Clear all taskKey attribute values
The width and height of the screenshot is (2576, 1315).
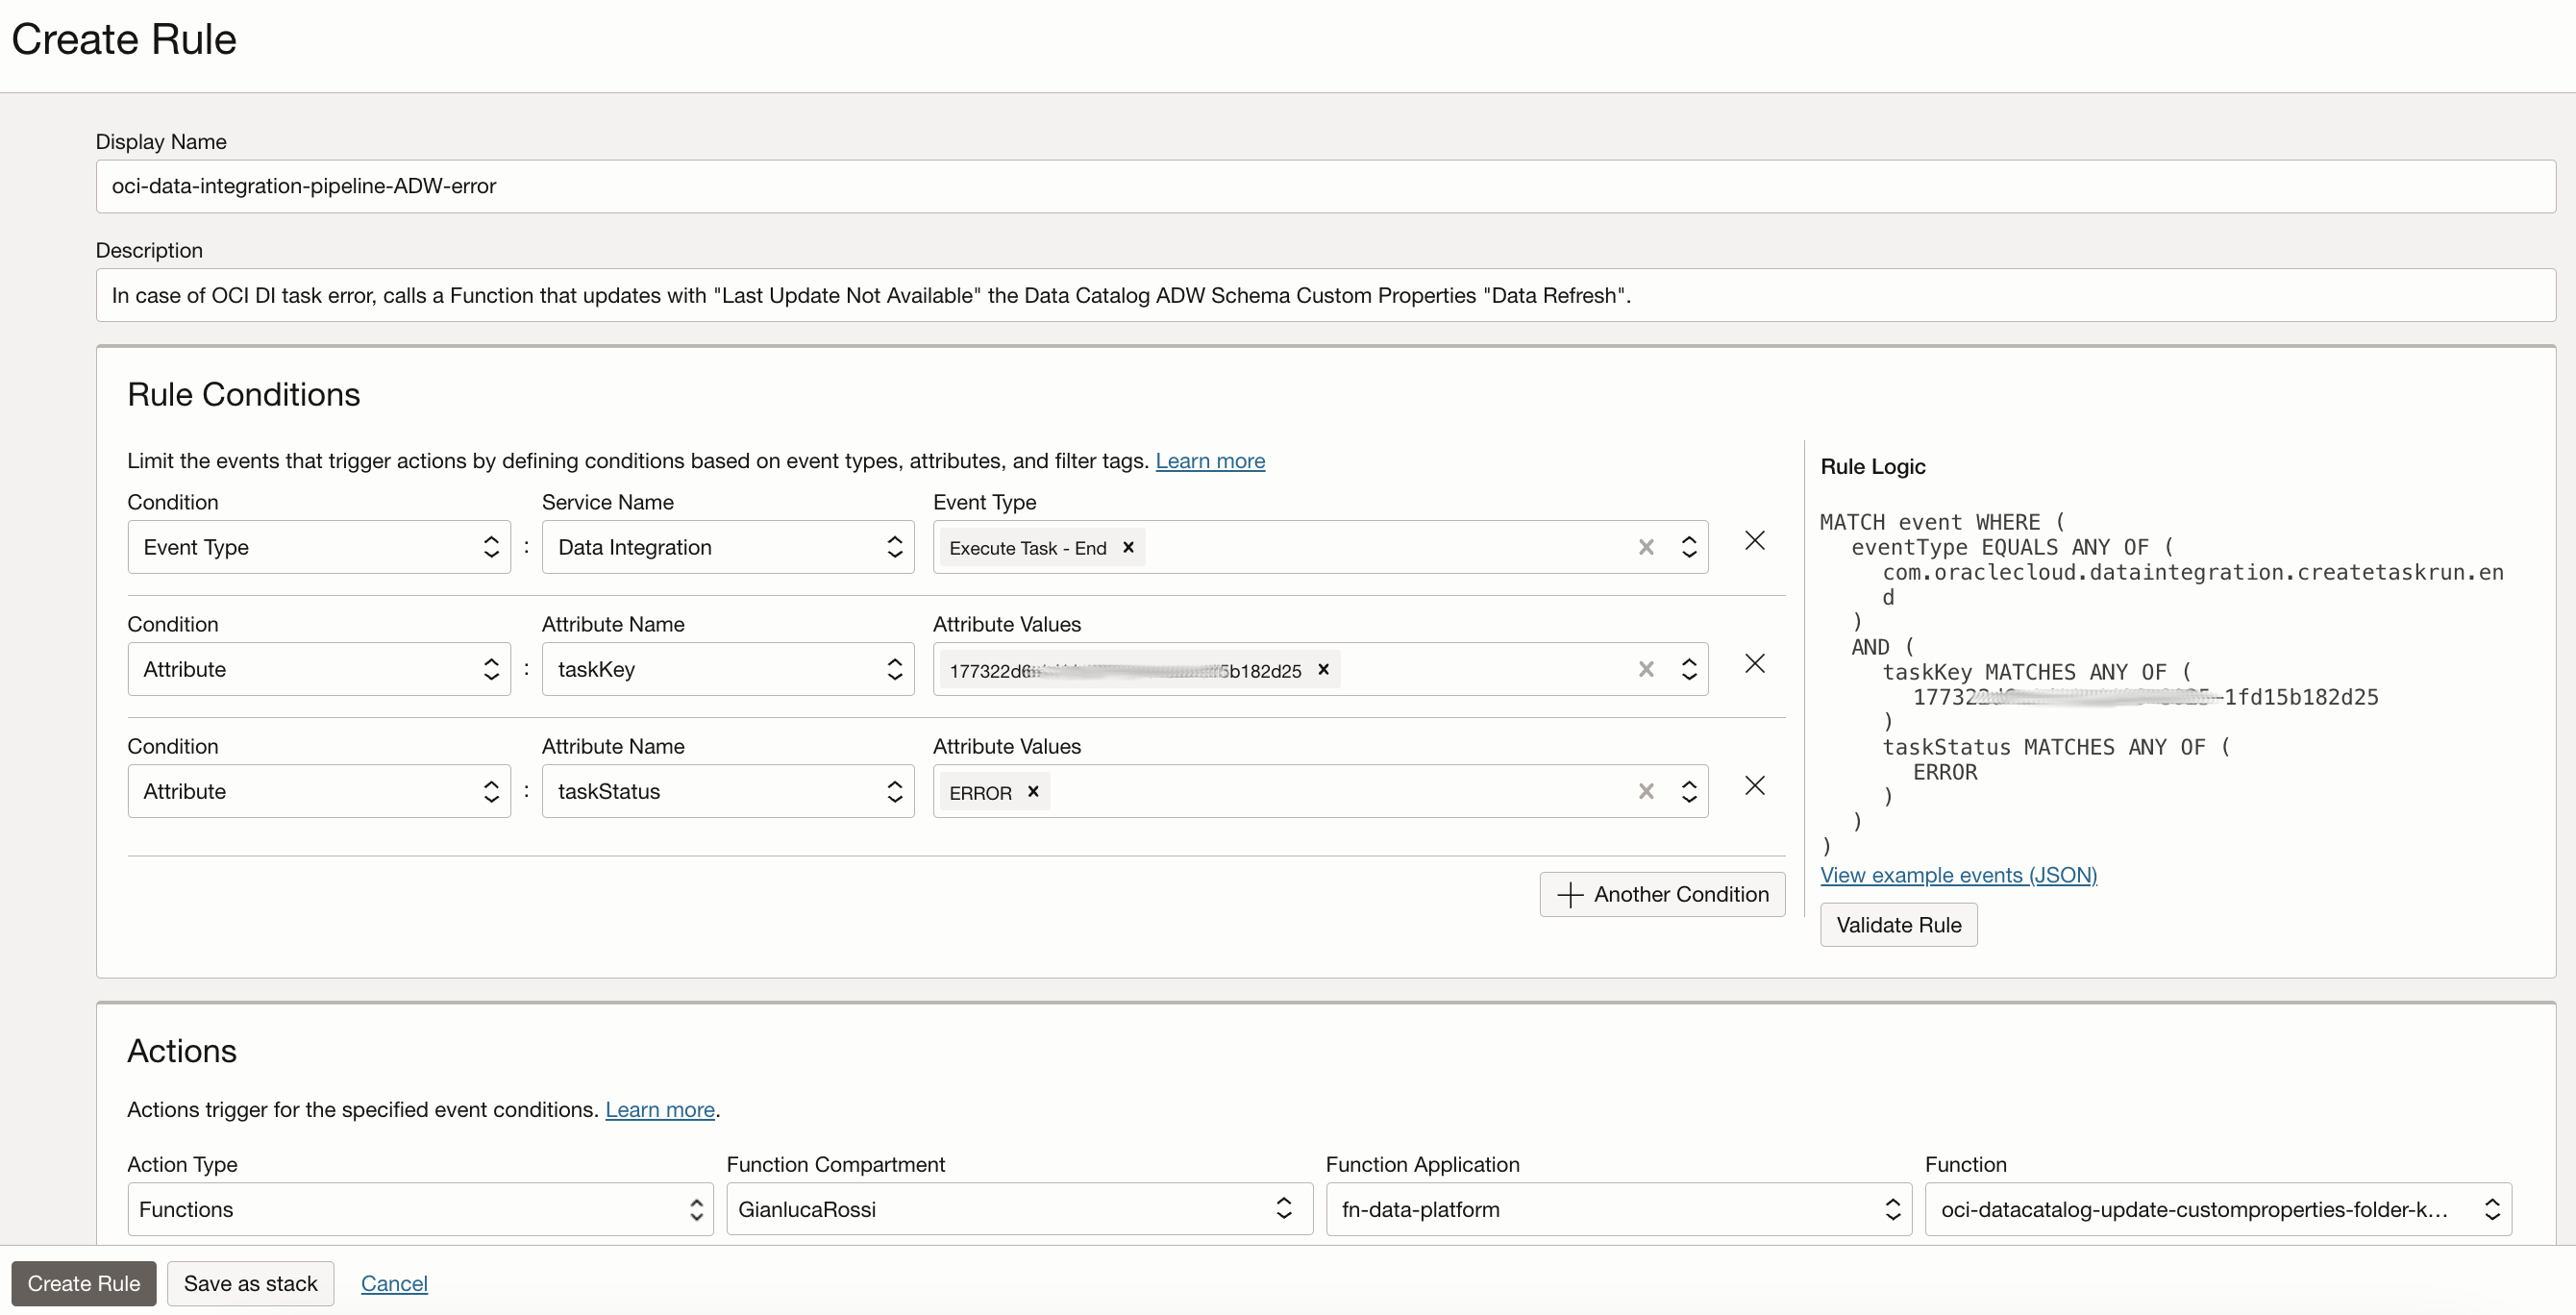click(1646, 669)
